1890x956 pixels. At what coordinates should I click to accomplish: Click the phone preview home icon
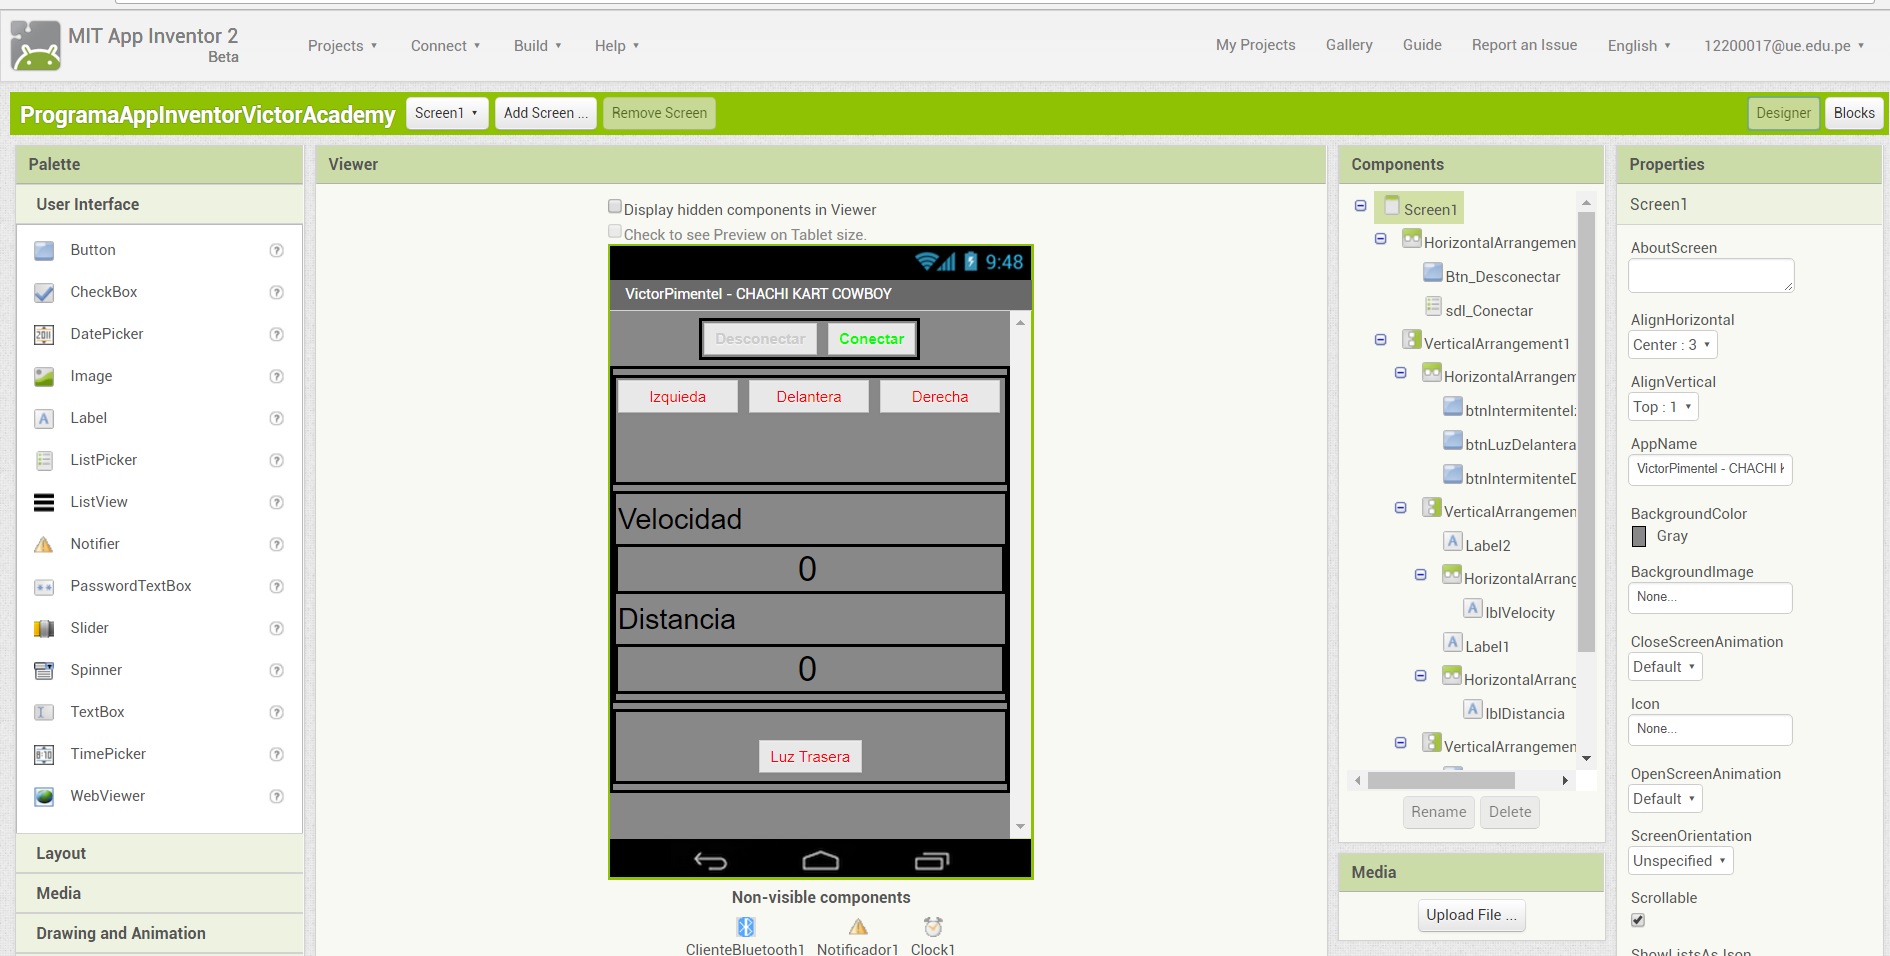click(821, 860)
